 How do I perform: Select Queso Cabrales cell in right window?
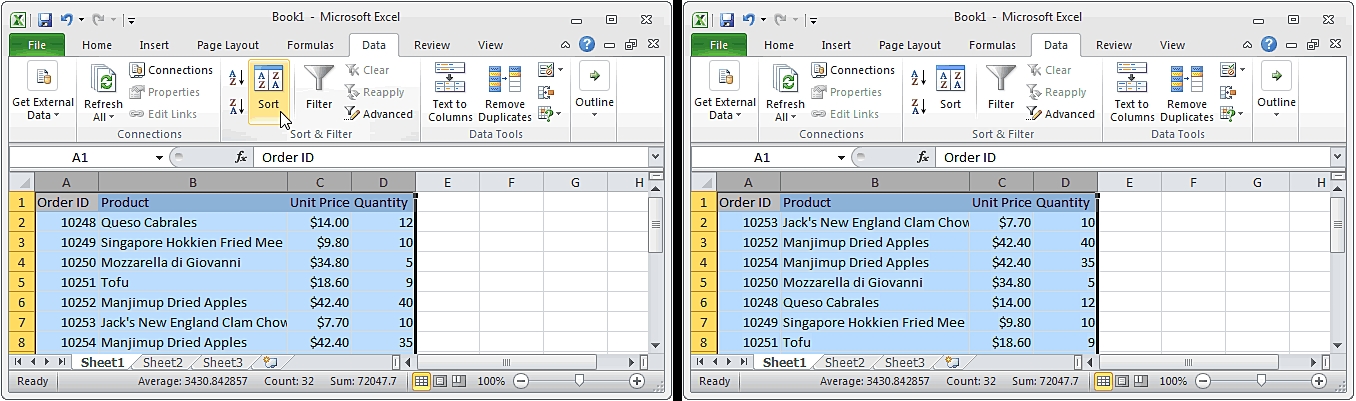pos(874,302)
